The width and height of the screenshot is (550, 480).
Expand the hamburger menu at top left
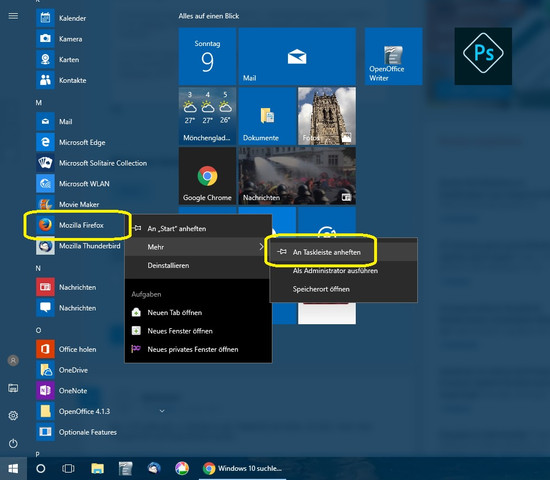13,16
